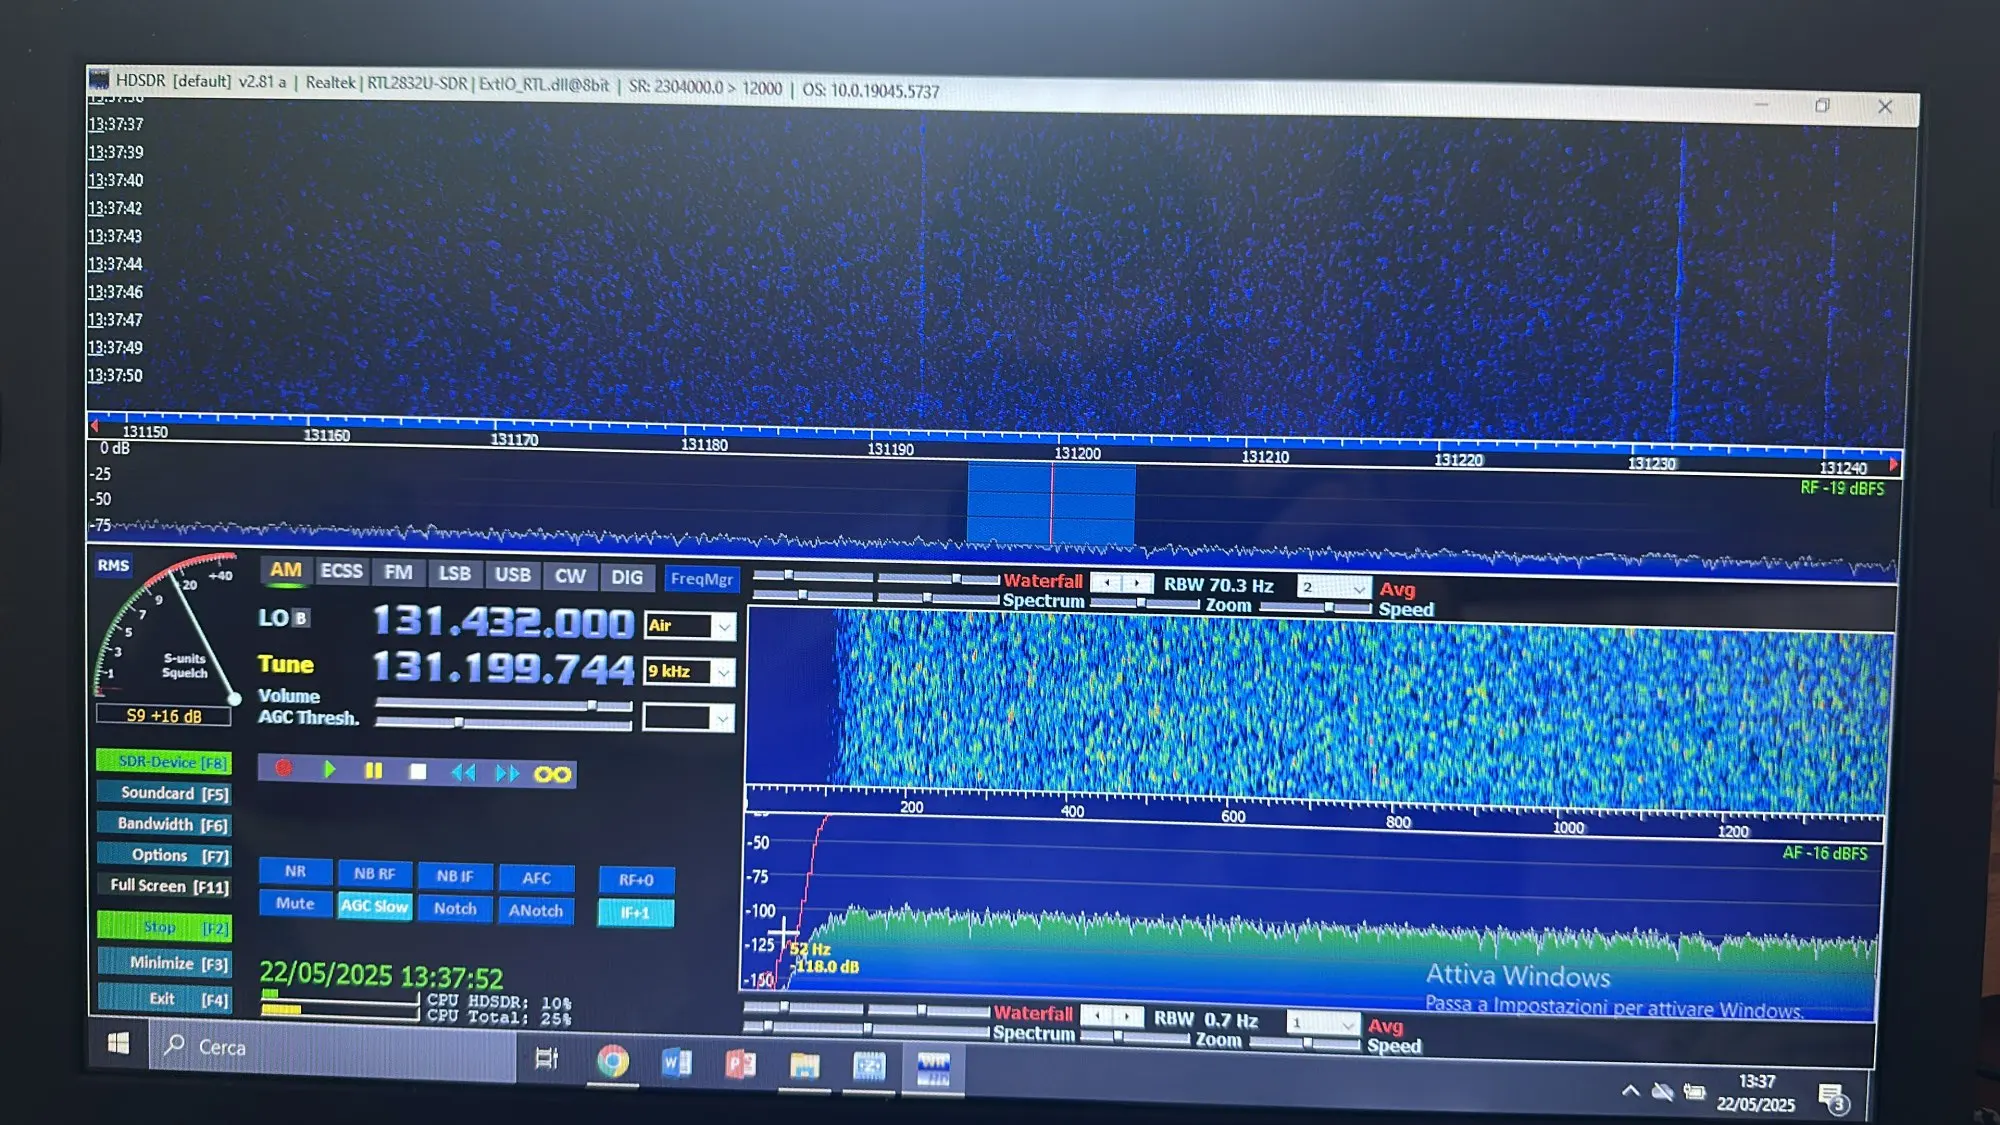Click the rewind double-arrow icon
2000x1125 pixels.
click(x=462, y=773)
